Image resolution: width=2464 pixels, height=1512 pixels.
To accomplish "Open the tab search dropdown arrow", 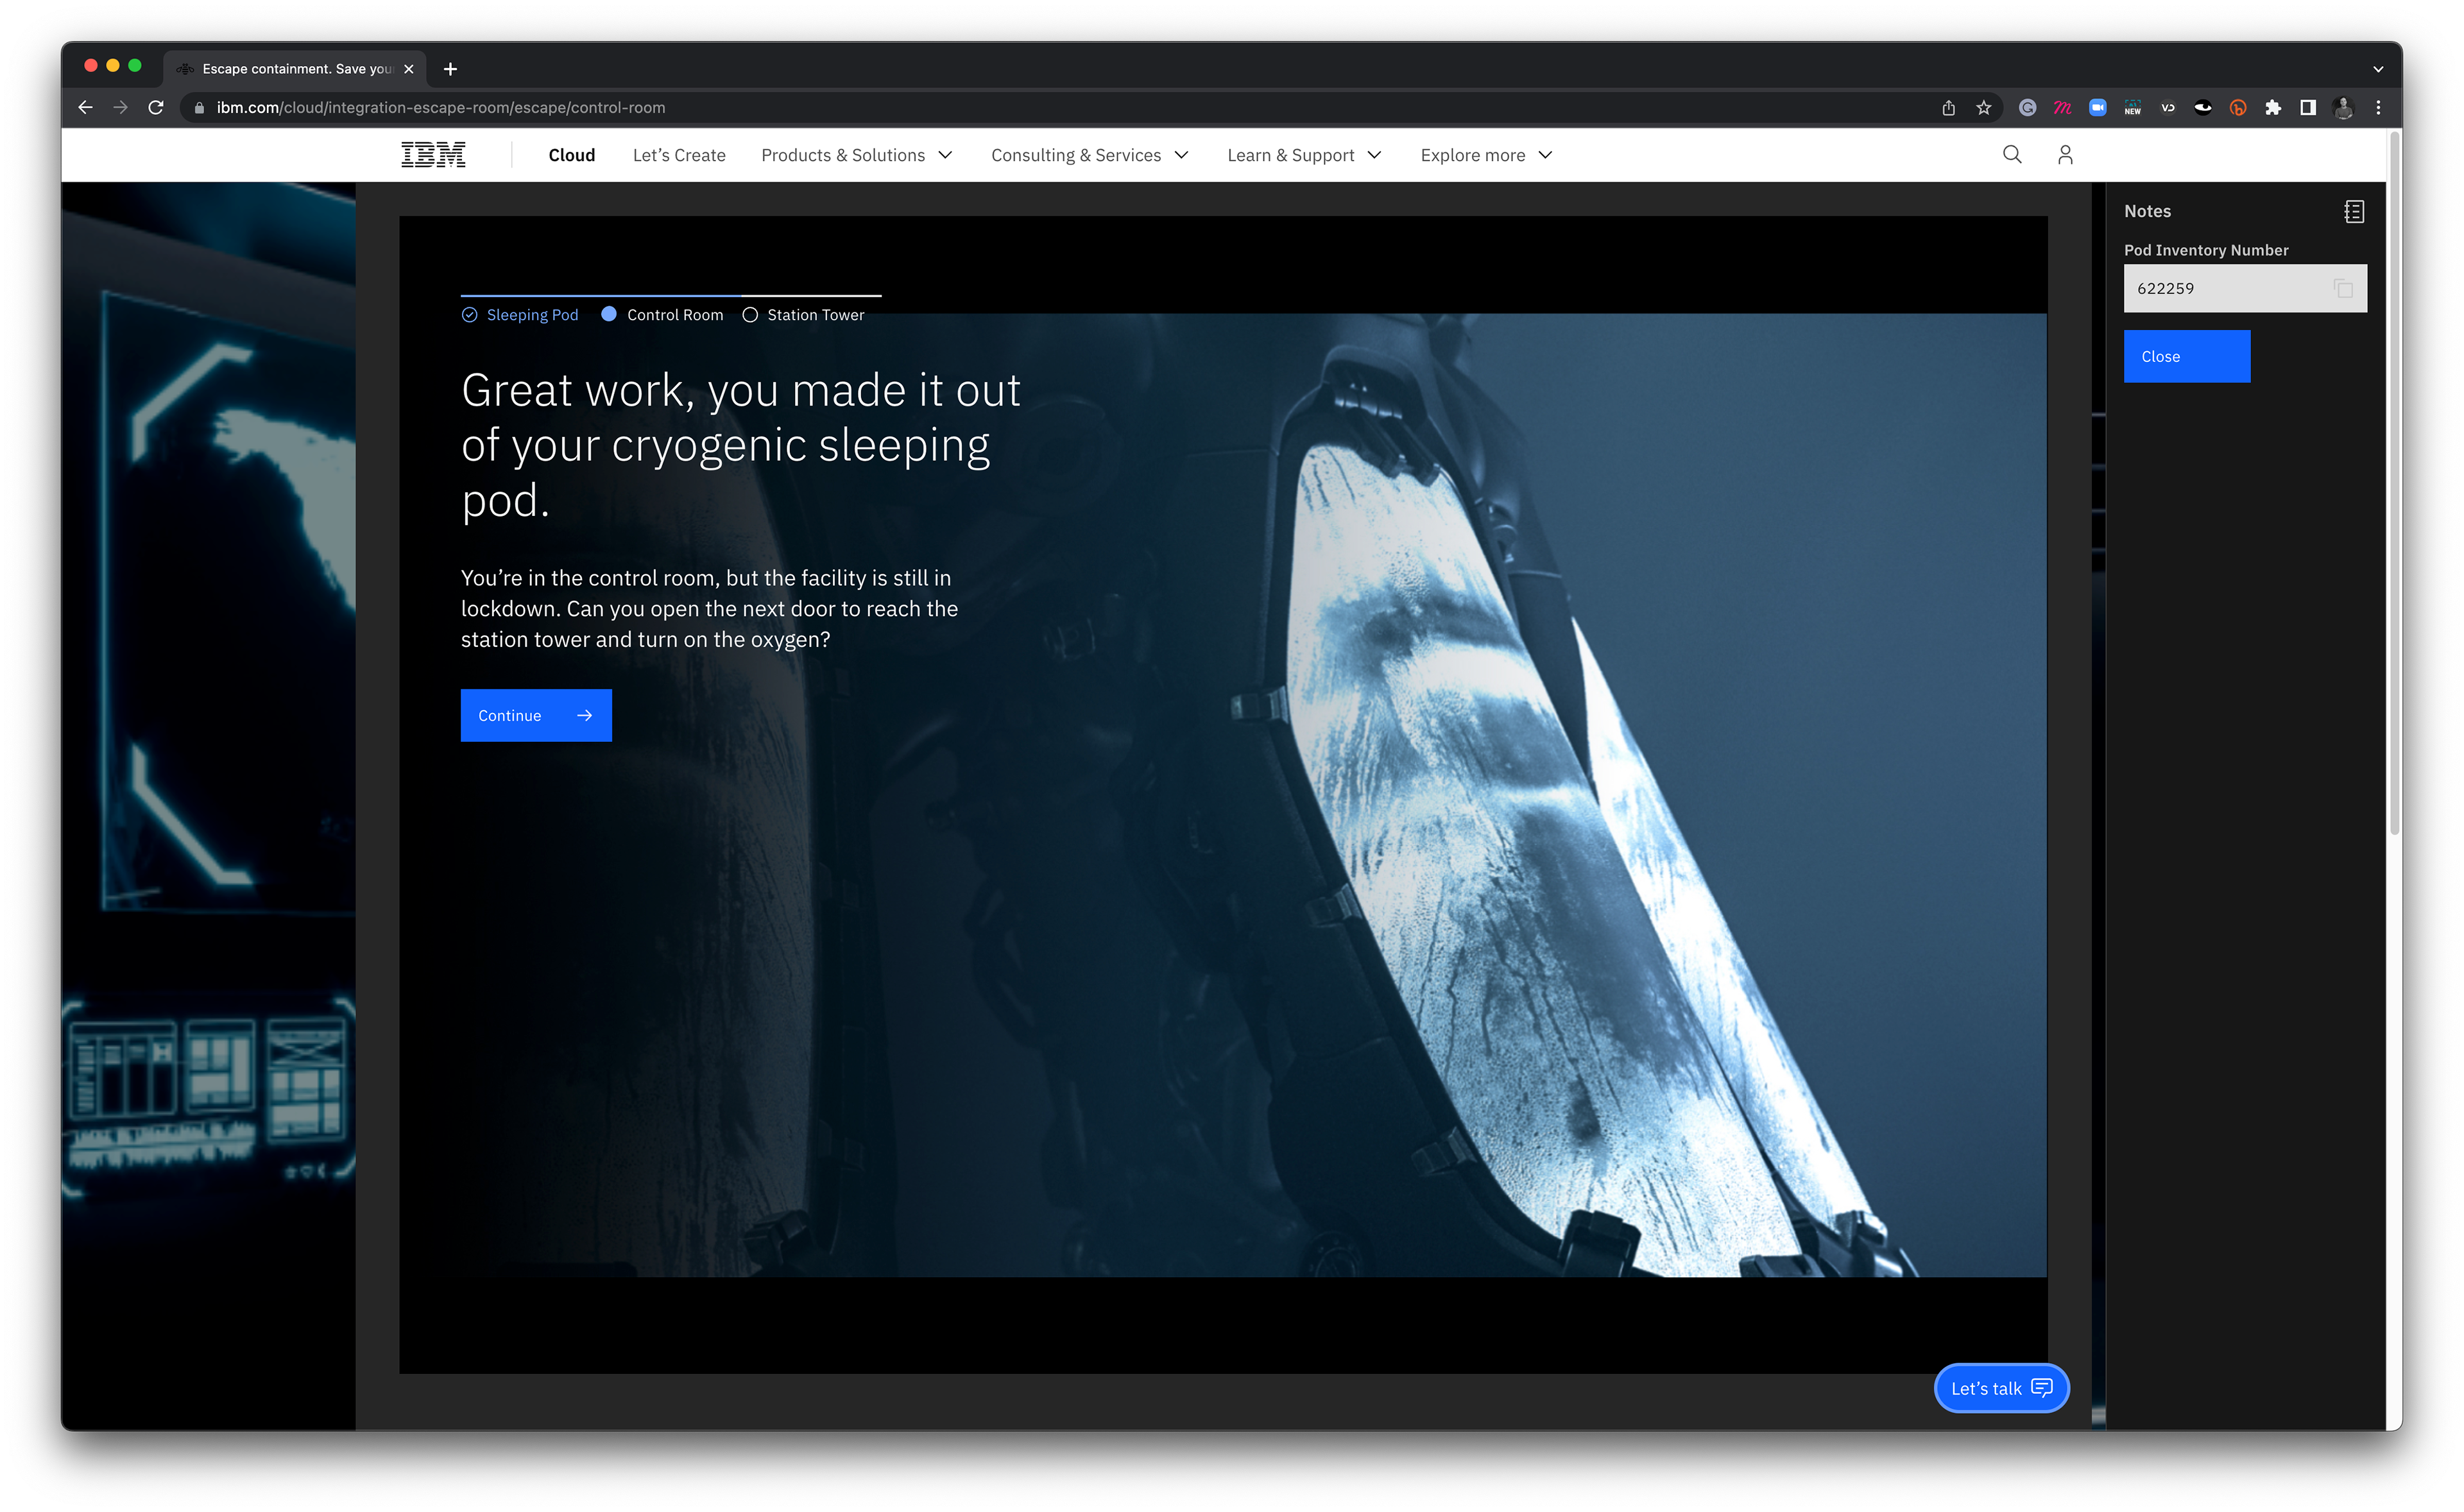I will point(2378,69).
